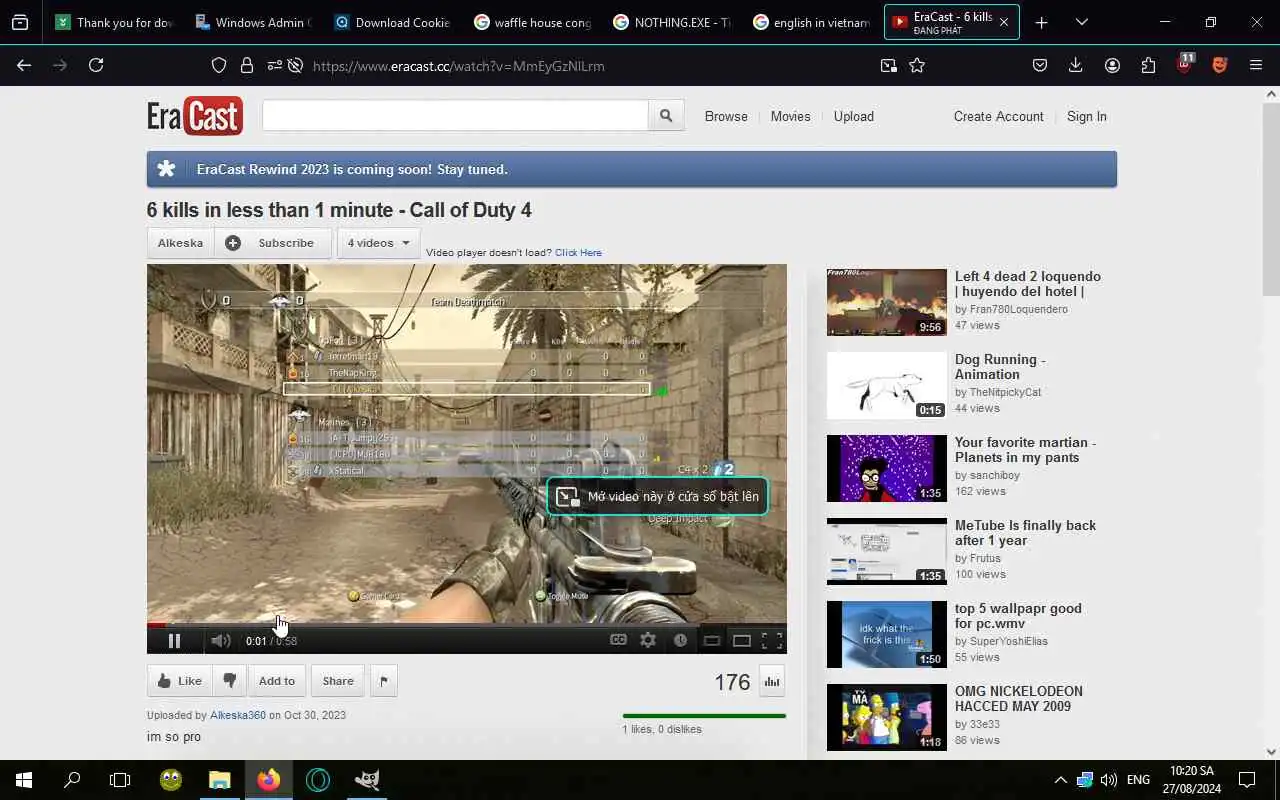Viewport: 1280px width, 800px height.
Task: Open 'MeTube Is finally back' video title
Action: pyautogui.click(x=1025, y=533)
